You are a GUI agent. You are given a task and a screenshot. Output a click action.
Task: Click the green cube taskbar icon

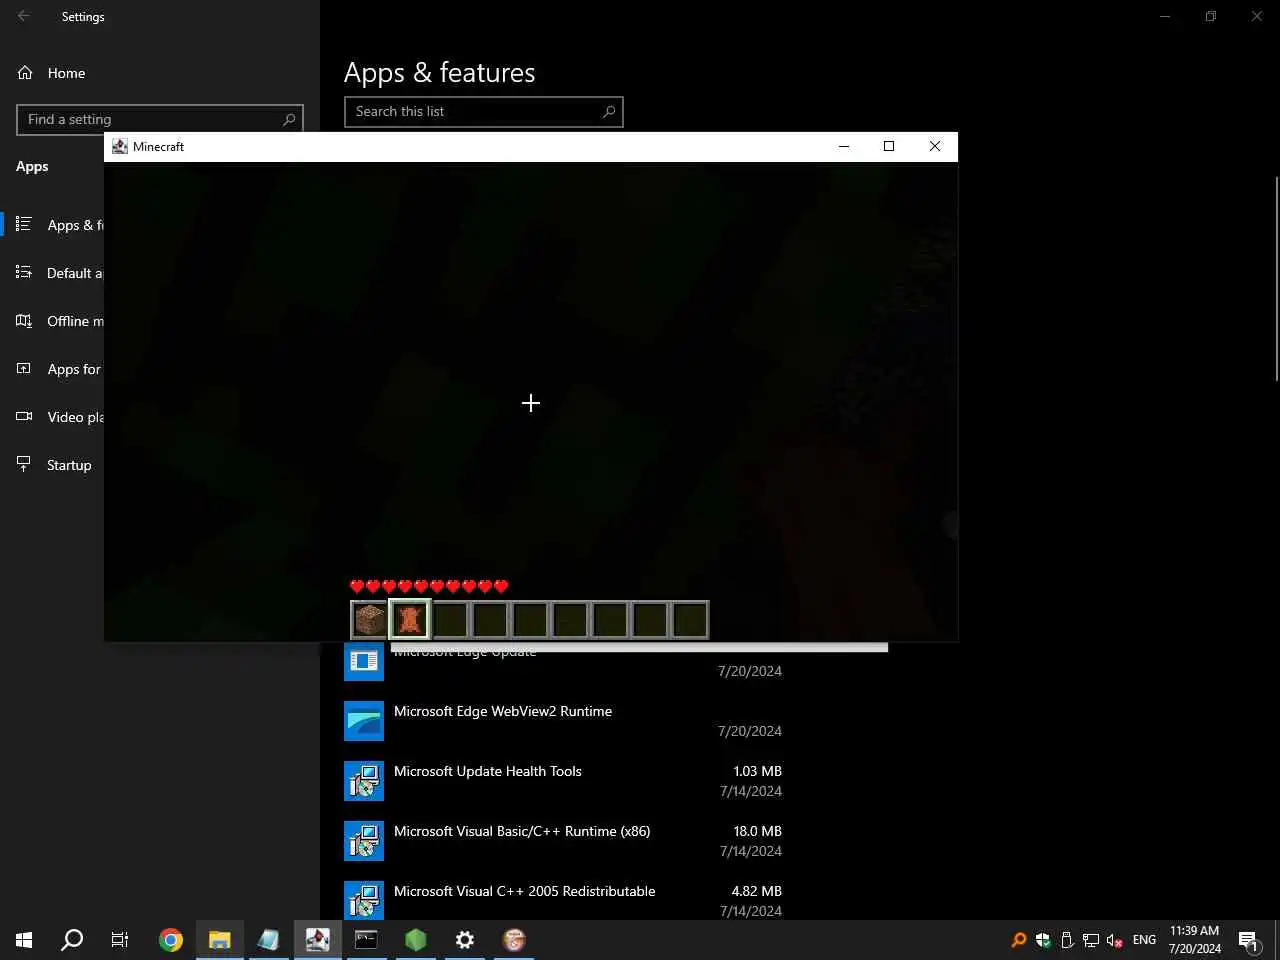(416, 940)
